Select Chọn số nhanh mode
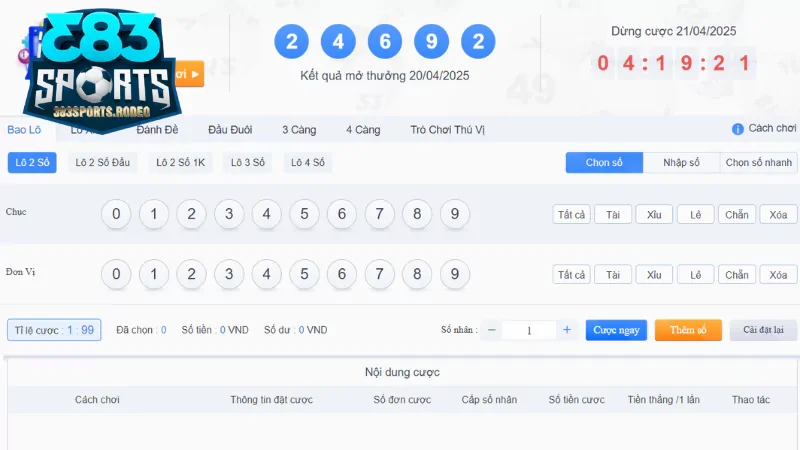This screenshot has width=800, height=450. point(759,162)
